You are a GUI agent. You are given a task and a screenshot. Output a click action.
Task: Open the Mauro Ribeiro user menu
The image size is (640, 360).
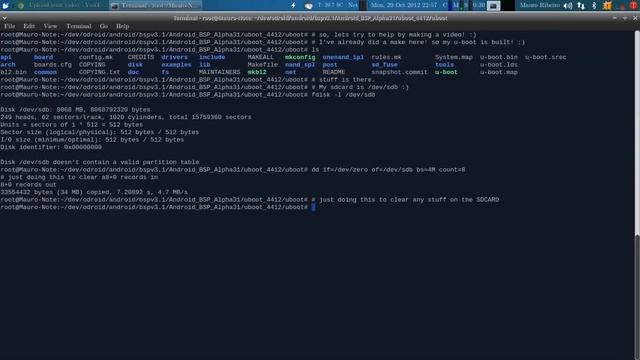(x=540, y=5)
